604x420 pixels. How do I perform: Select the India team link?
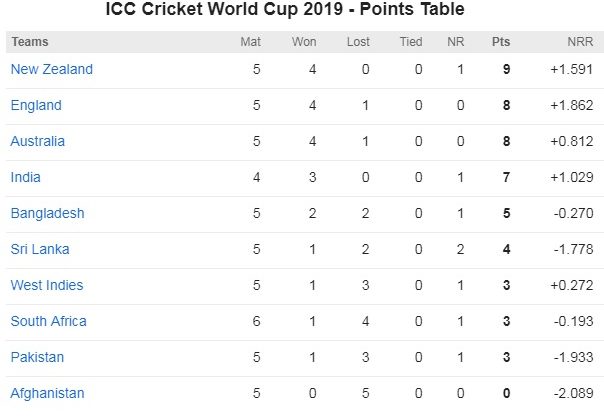pyautogui.click(x=25, y=177)
